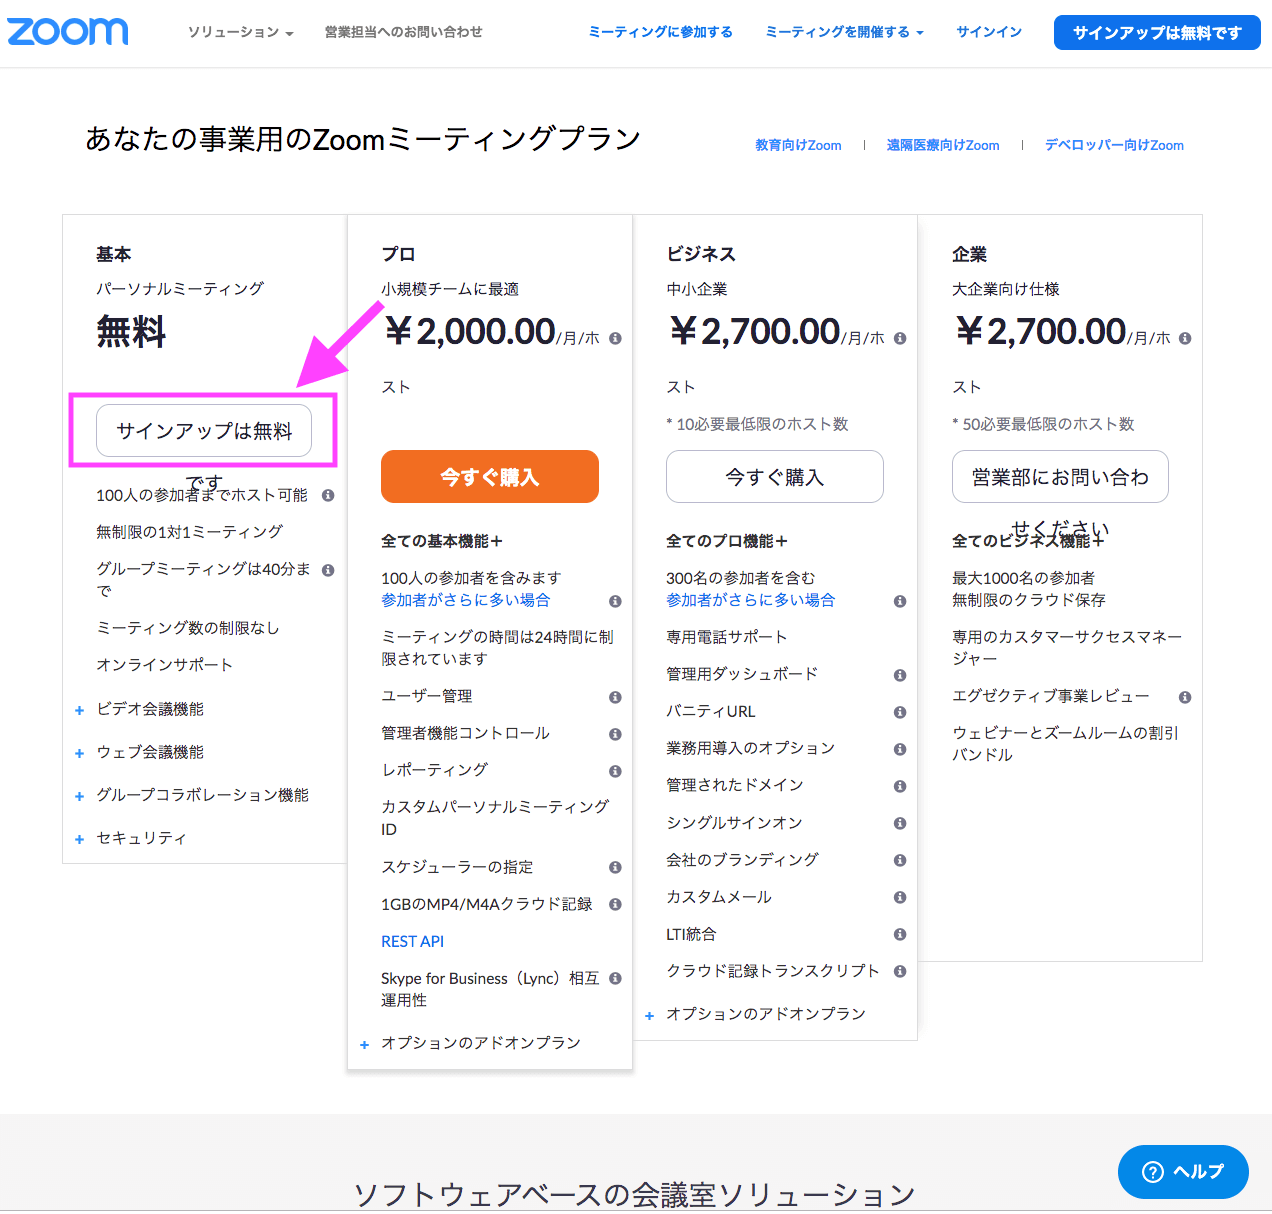Click info icon for 100人の参加者を含みます

(x=615, y=601)
